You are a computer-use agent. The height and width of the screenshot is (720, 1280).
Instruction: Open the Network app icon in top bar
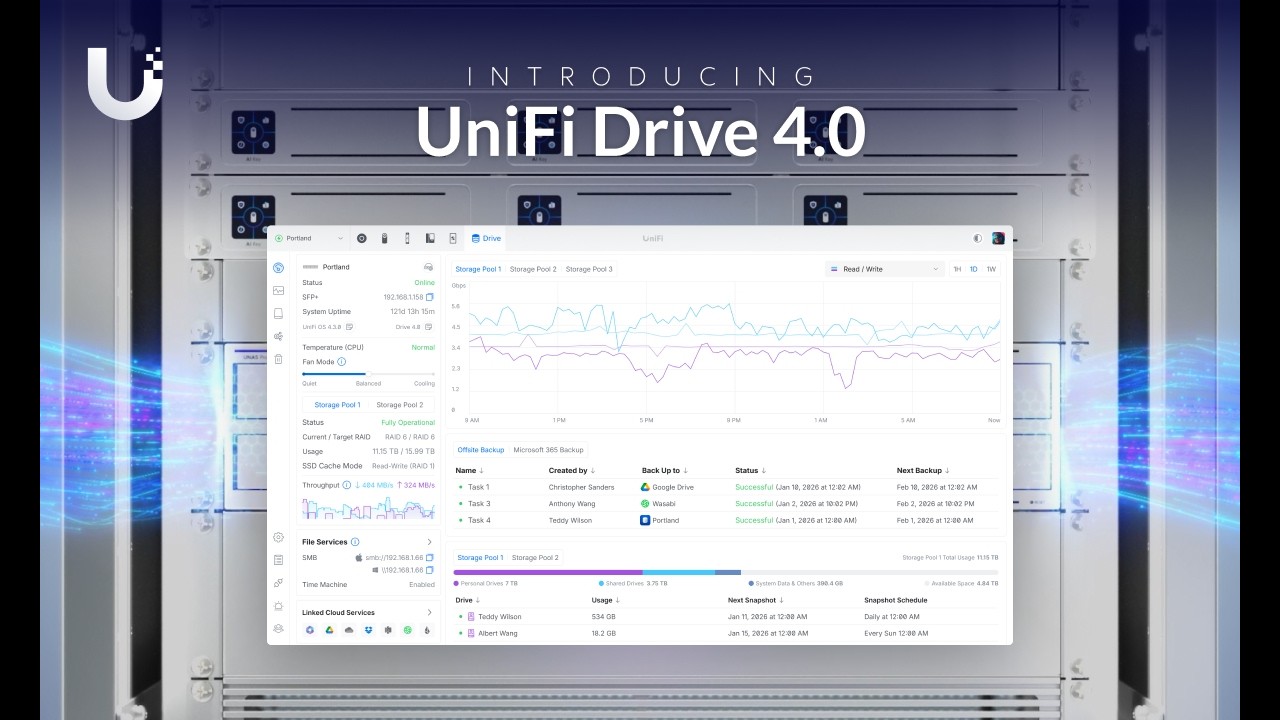pyautogui.click(x=362, y=238)
